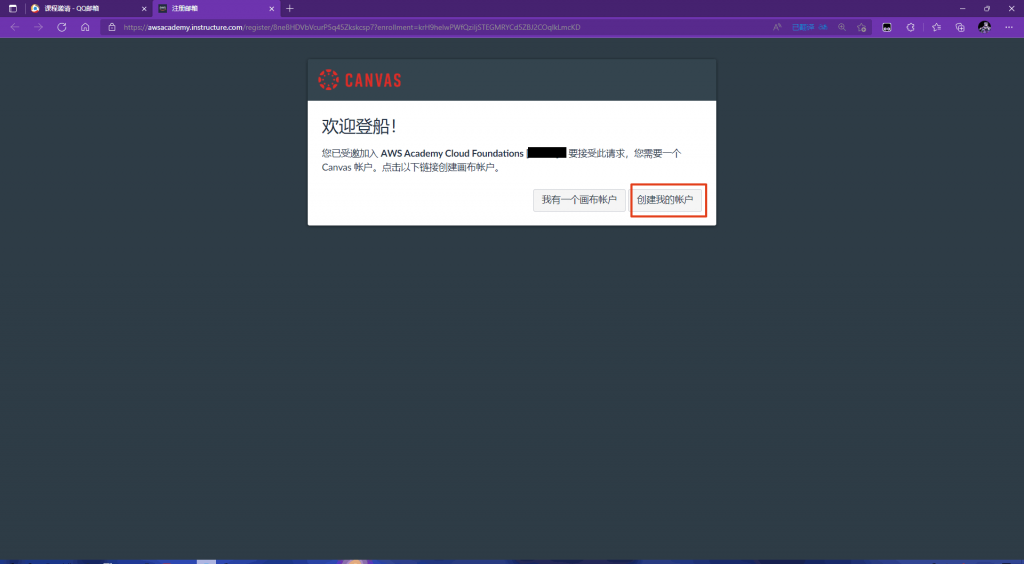View site security lock info
This screenshot has height=564, width=1024.
tap(112, 27)
